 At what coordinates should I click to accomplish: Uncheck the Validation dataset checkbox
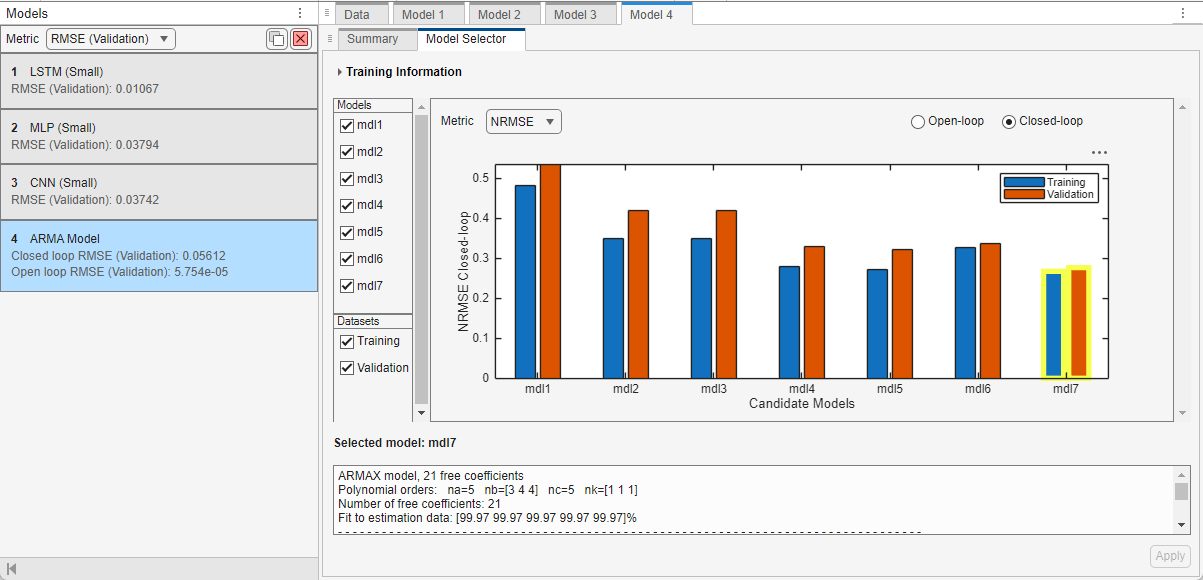(x=347, y=368)
